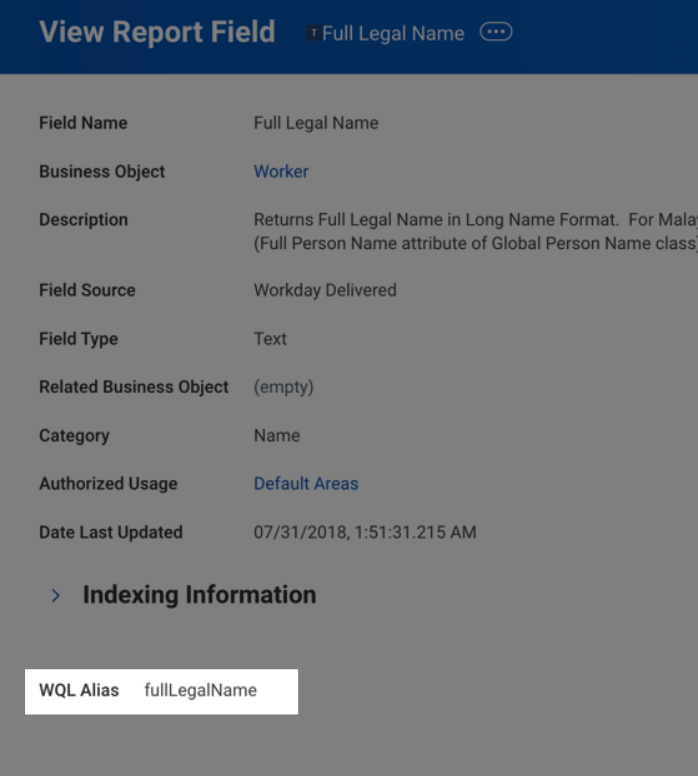Click the WQL Alias label

pos(79,690)
